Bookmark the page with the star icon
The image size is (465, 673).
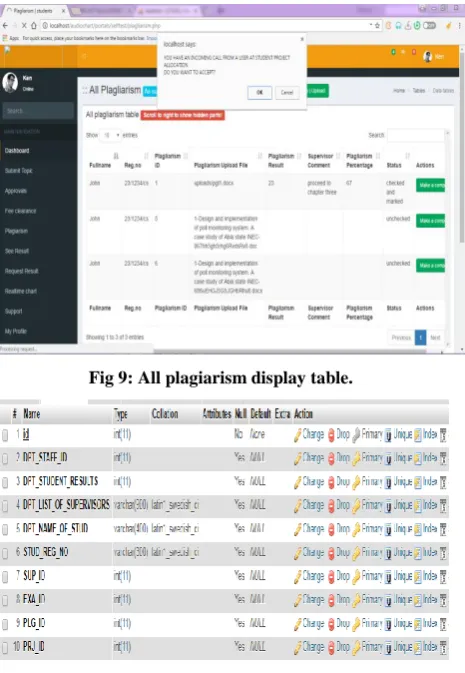click(377, 26)
